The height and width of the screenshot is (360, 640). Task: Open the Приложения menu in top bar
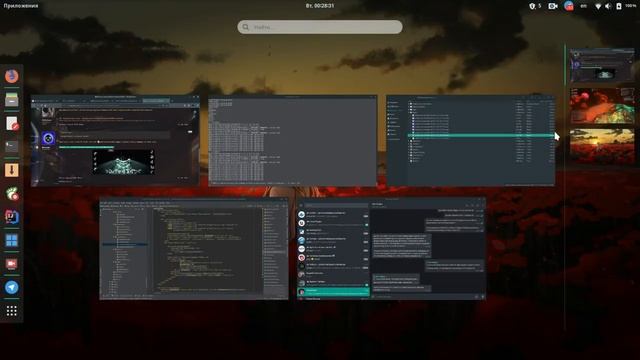[21, 6]
